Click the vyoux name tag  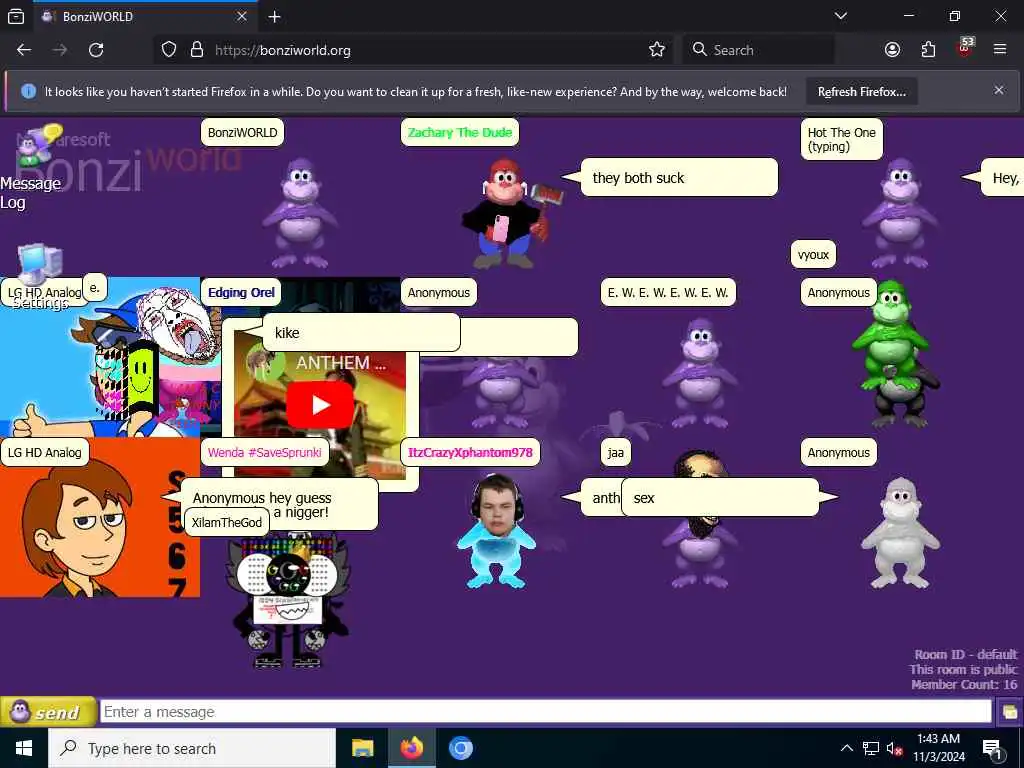(813, 255)
